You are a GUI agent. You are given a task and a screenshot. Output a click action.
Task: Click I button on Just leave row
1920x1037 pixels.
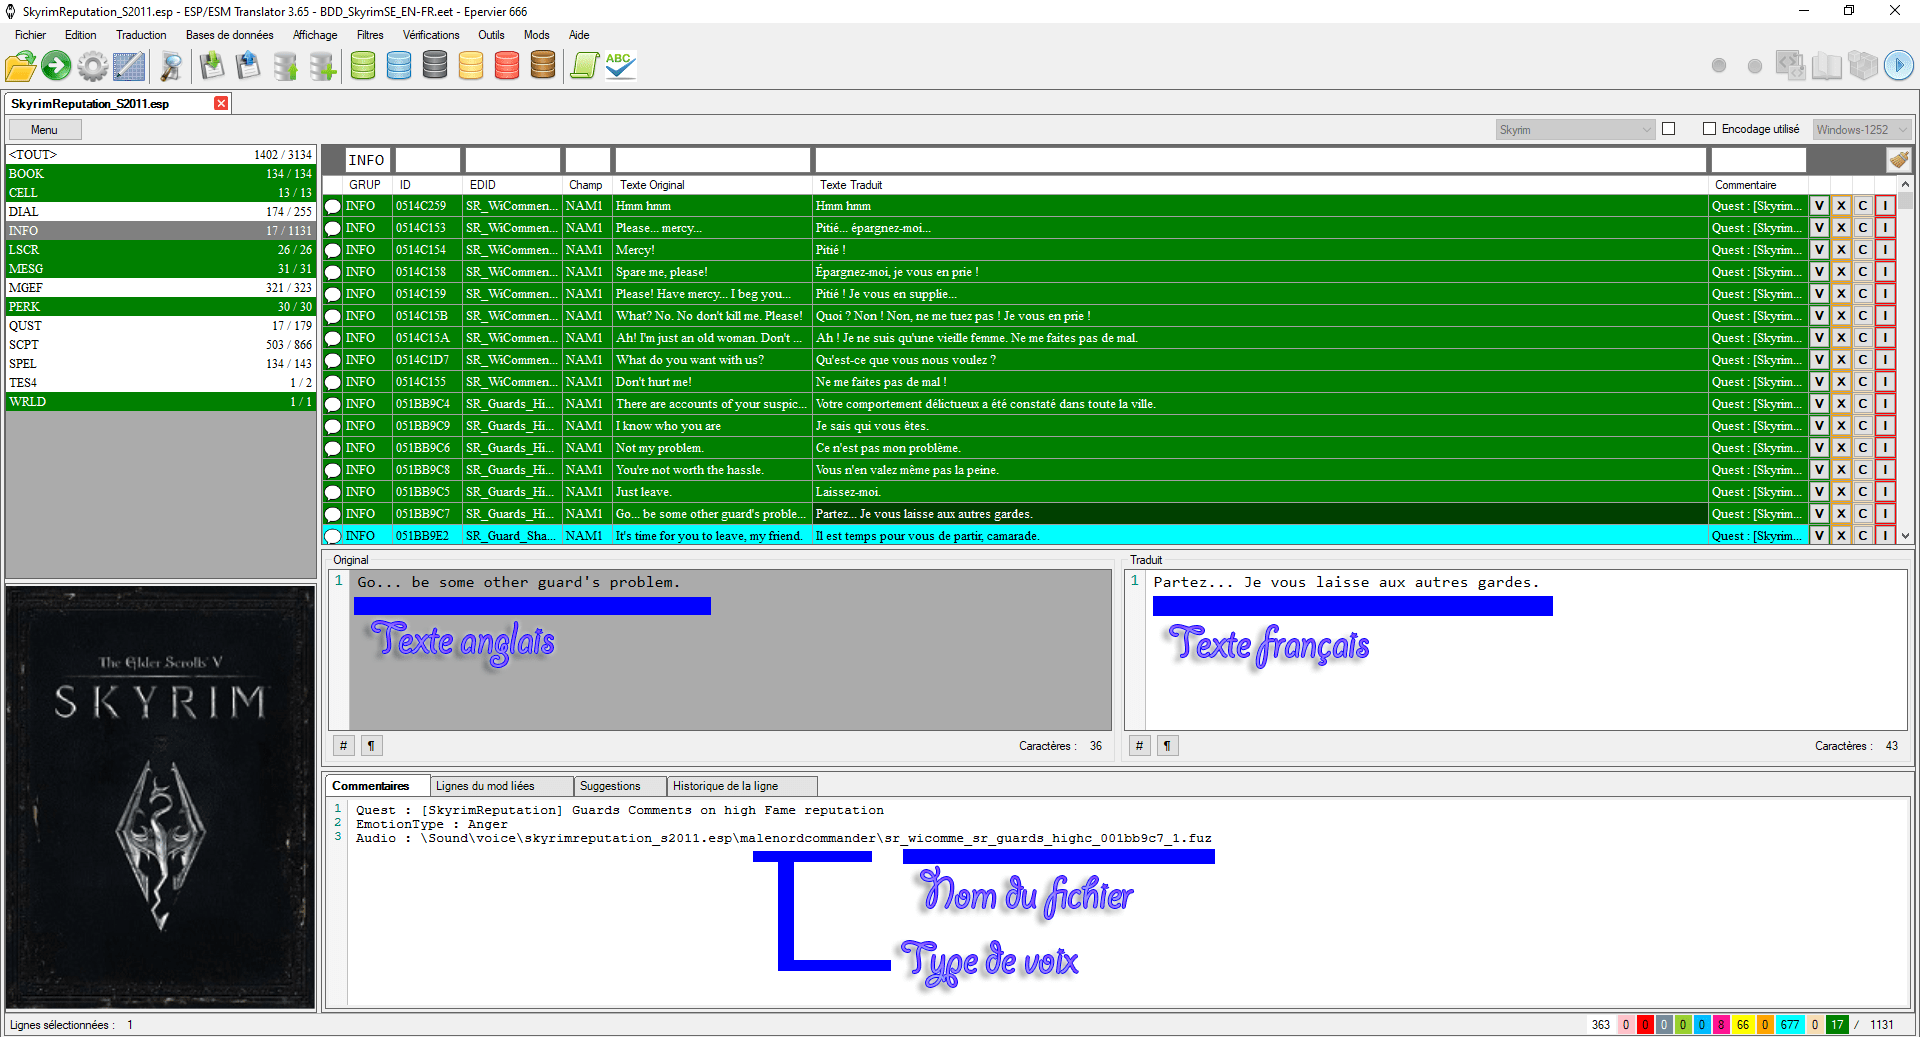pos(1885,492)
